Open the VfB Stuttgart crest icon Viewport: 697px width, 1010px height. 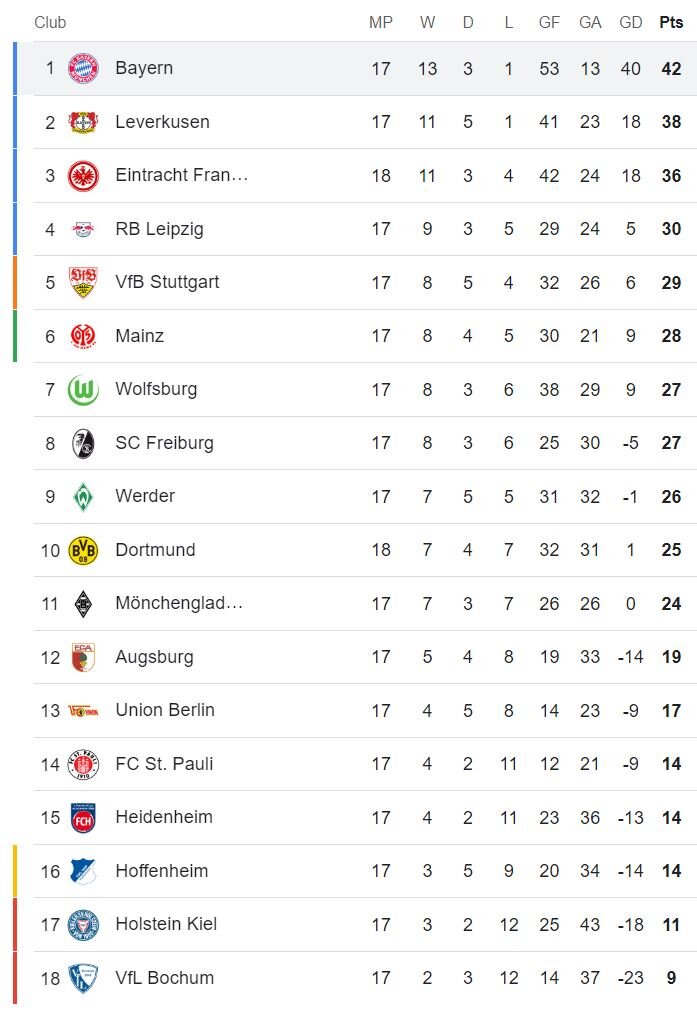tap(83, 283)
